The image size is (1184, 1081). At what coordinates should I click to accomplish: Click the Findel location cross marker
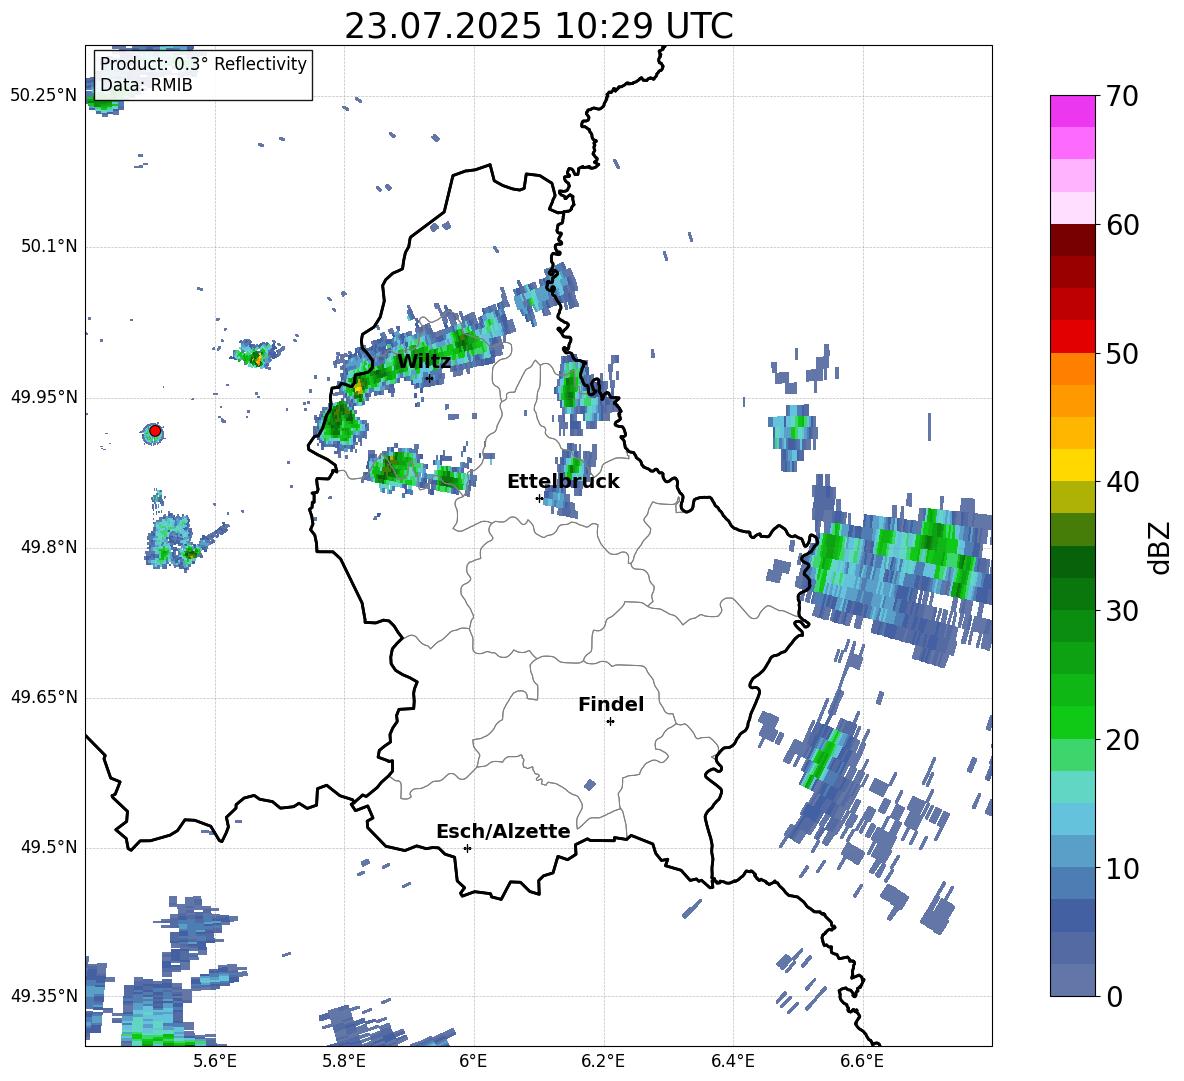(x=610, y=722)
